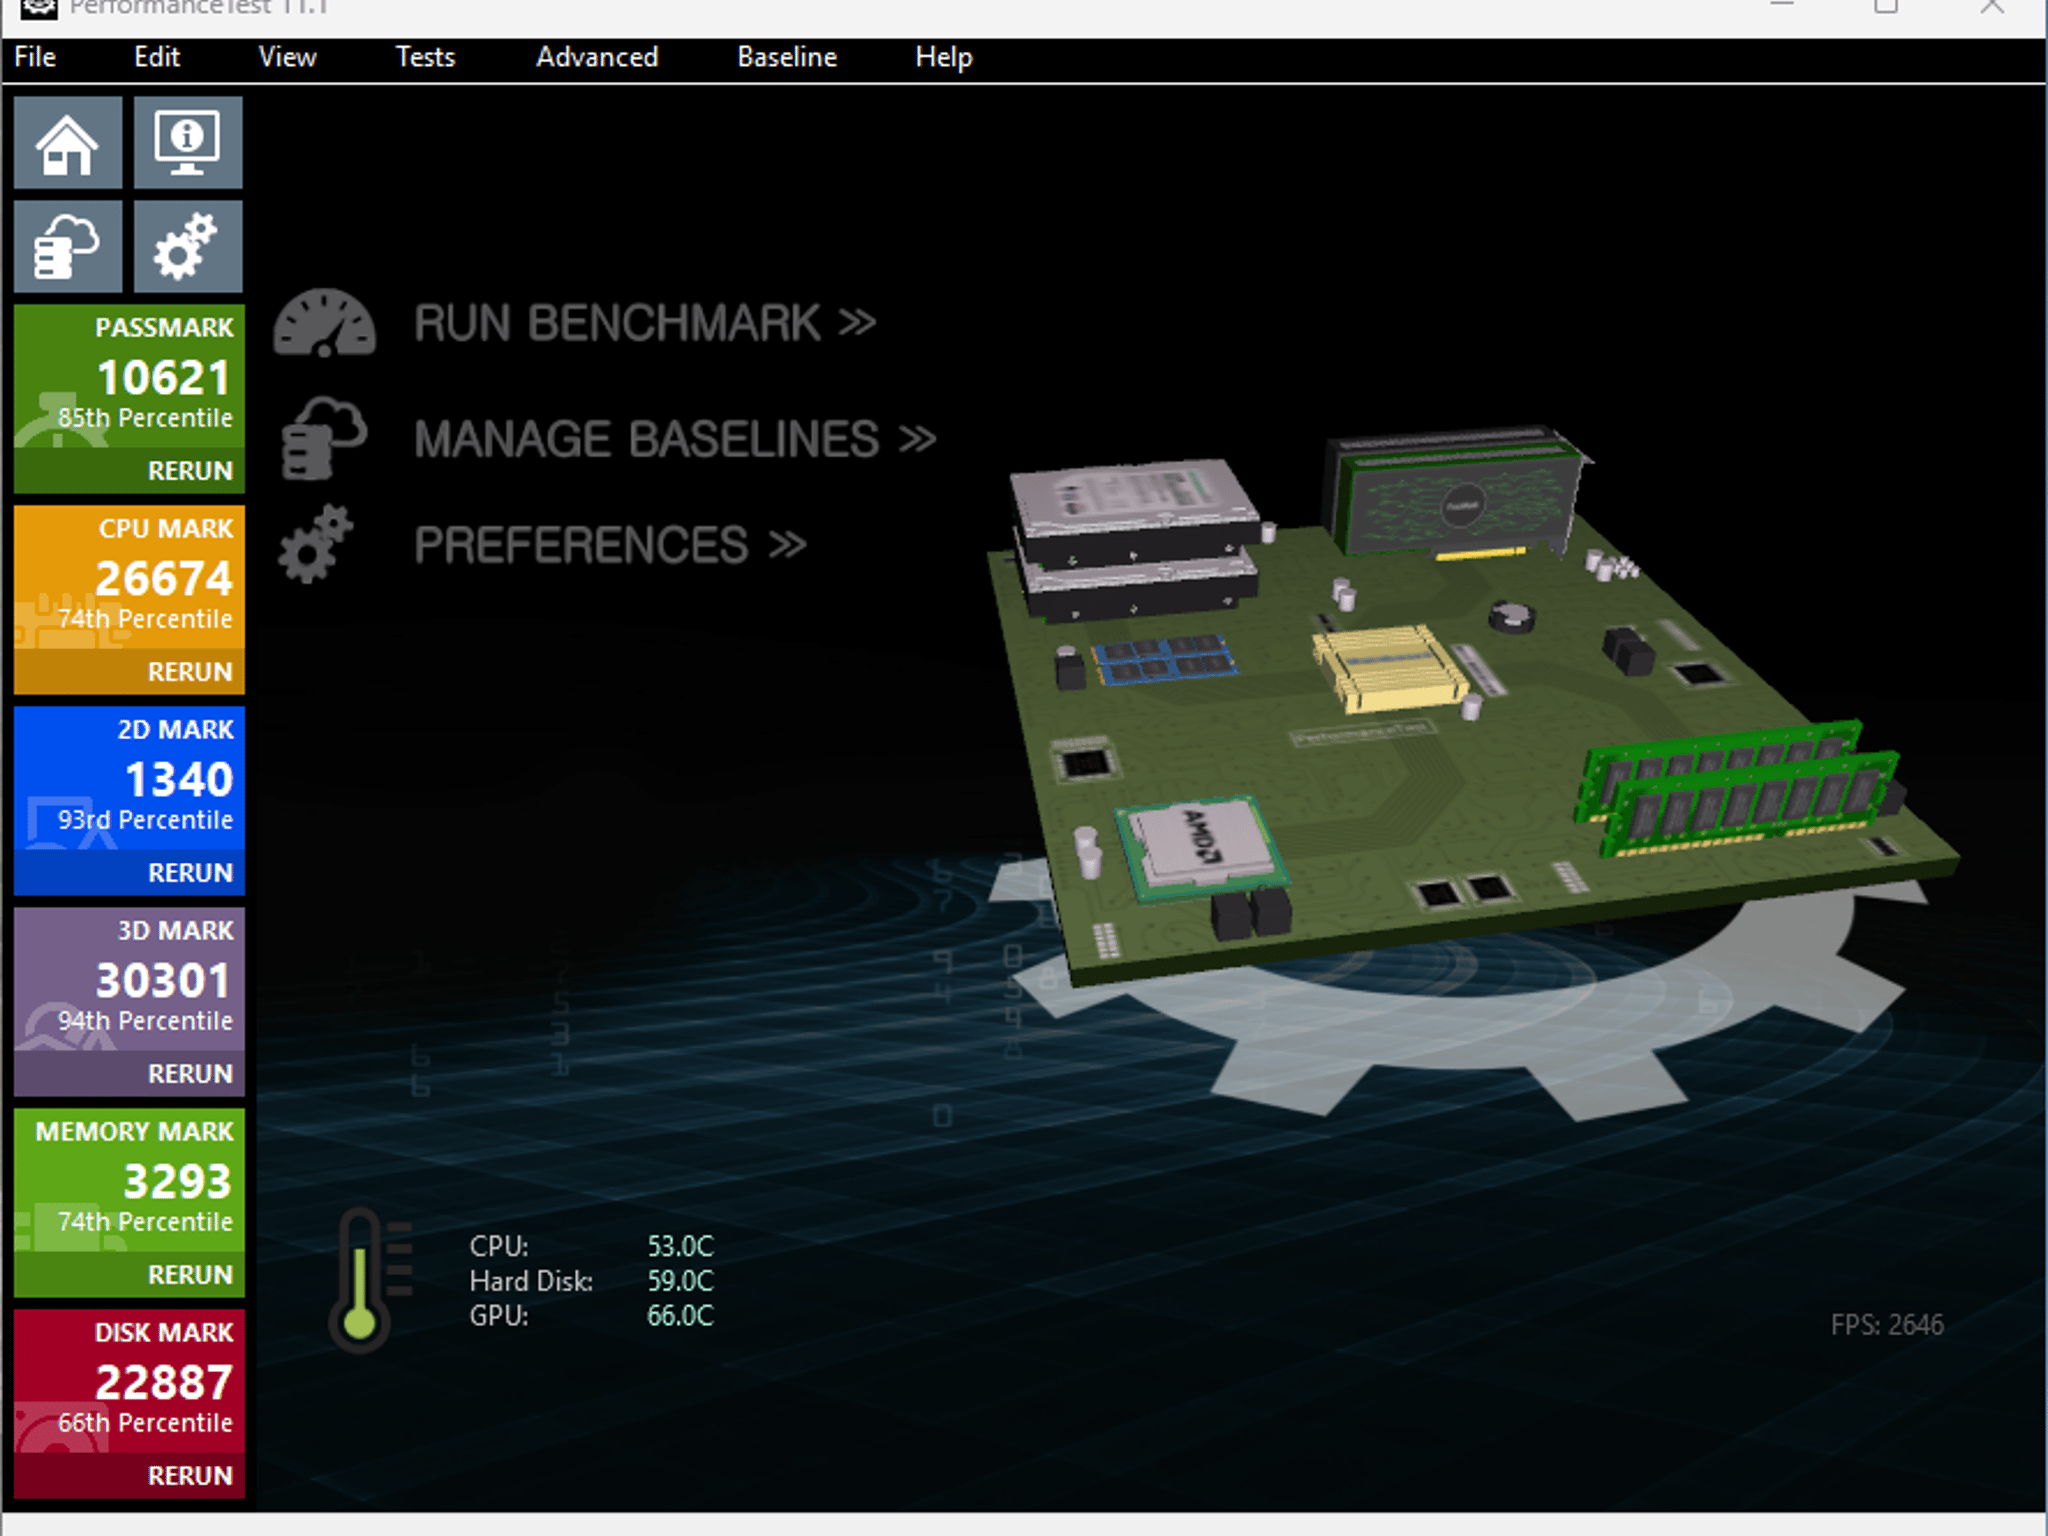Open the System Information monitor icon

188,143
